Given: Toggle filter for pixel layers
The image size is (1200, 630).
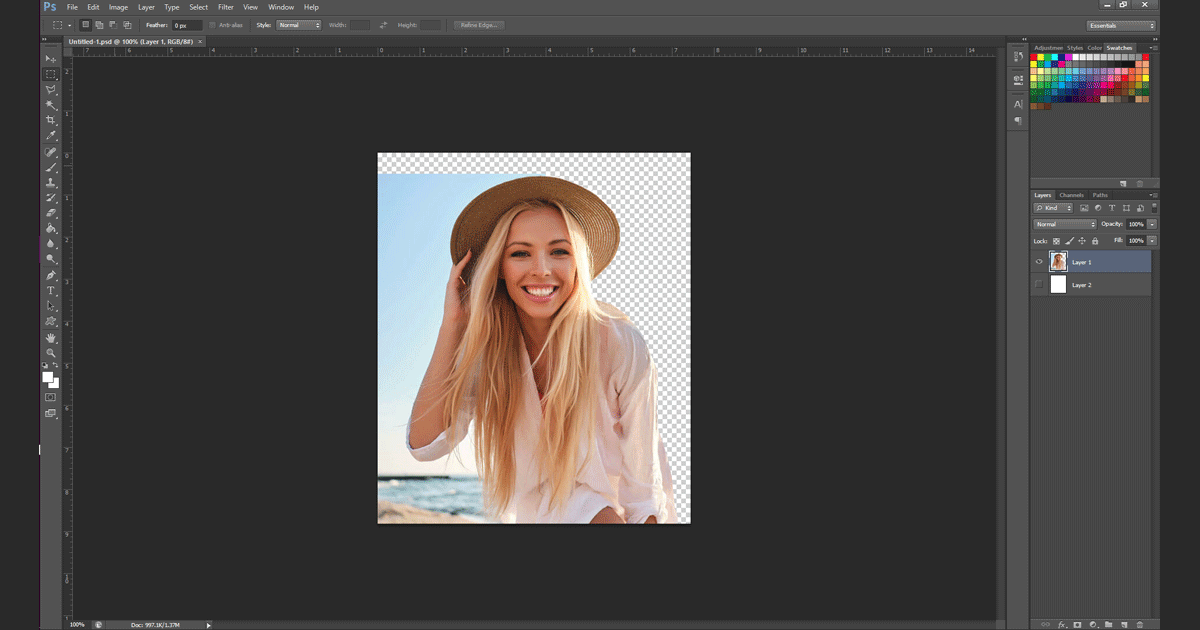Looking at the screenshot, I should pyautogui.click(x=1084, y=208).
